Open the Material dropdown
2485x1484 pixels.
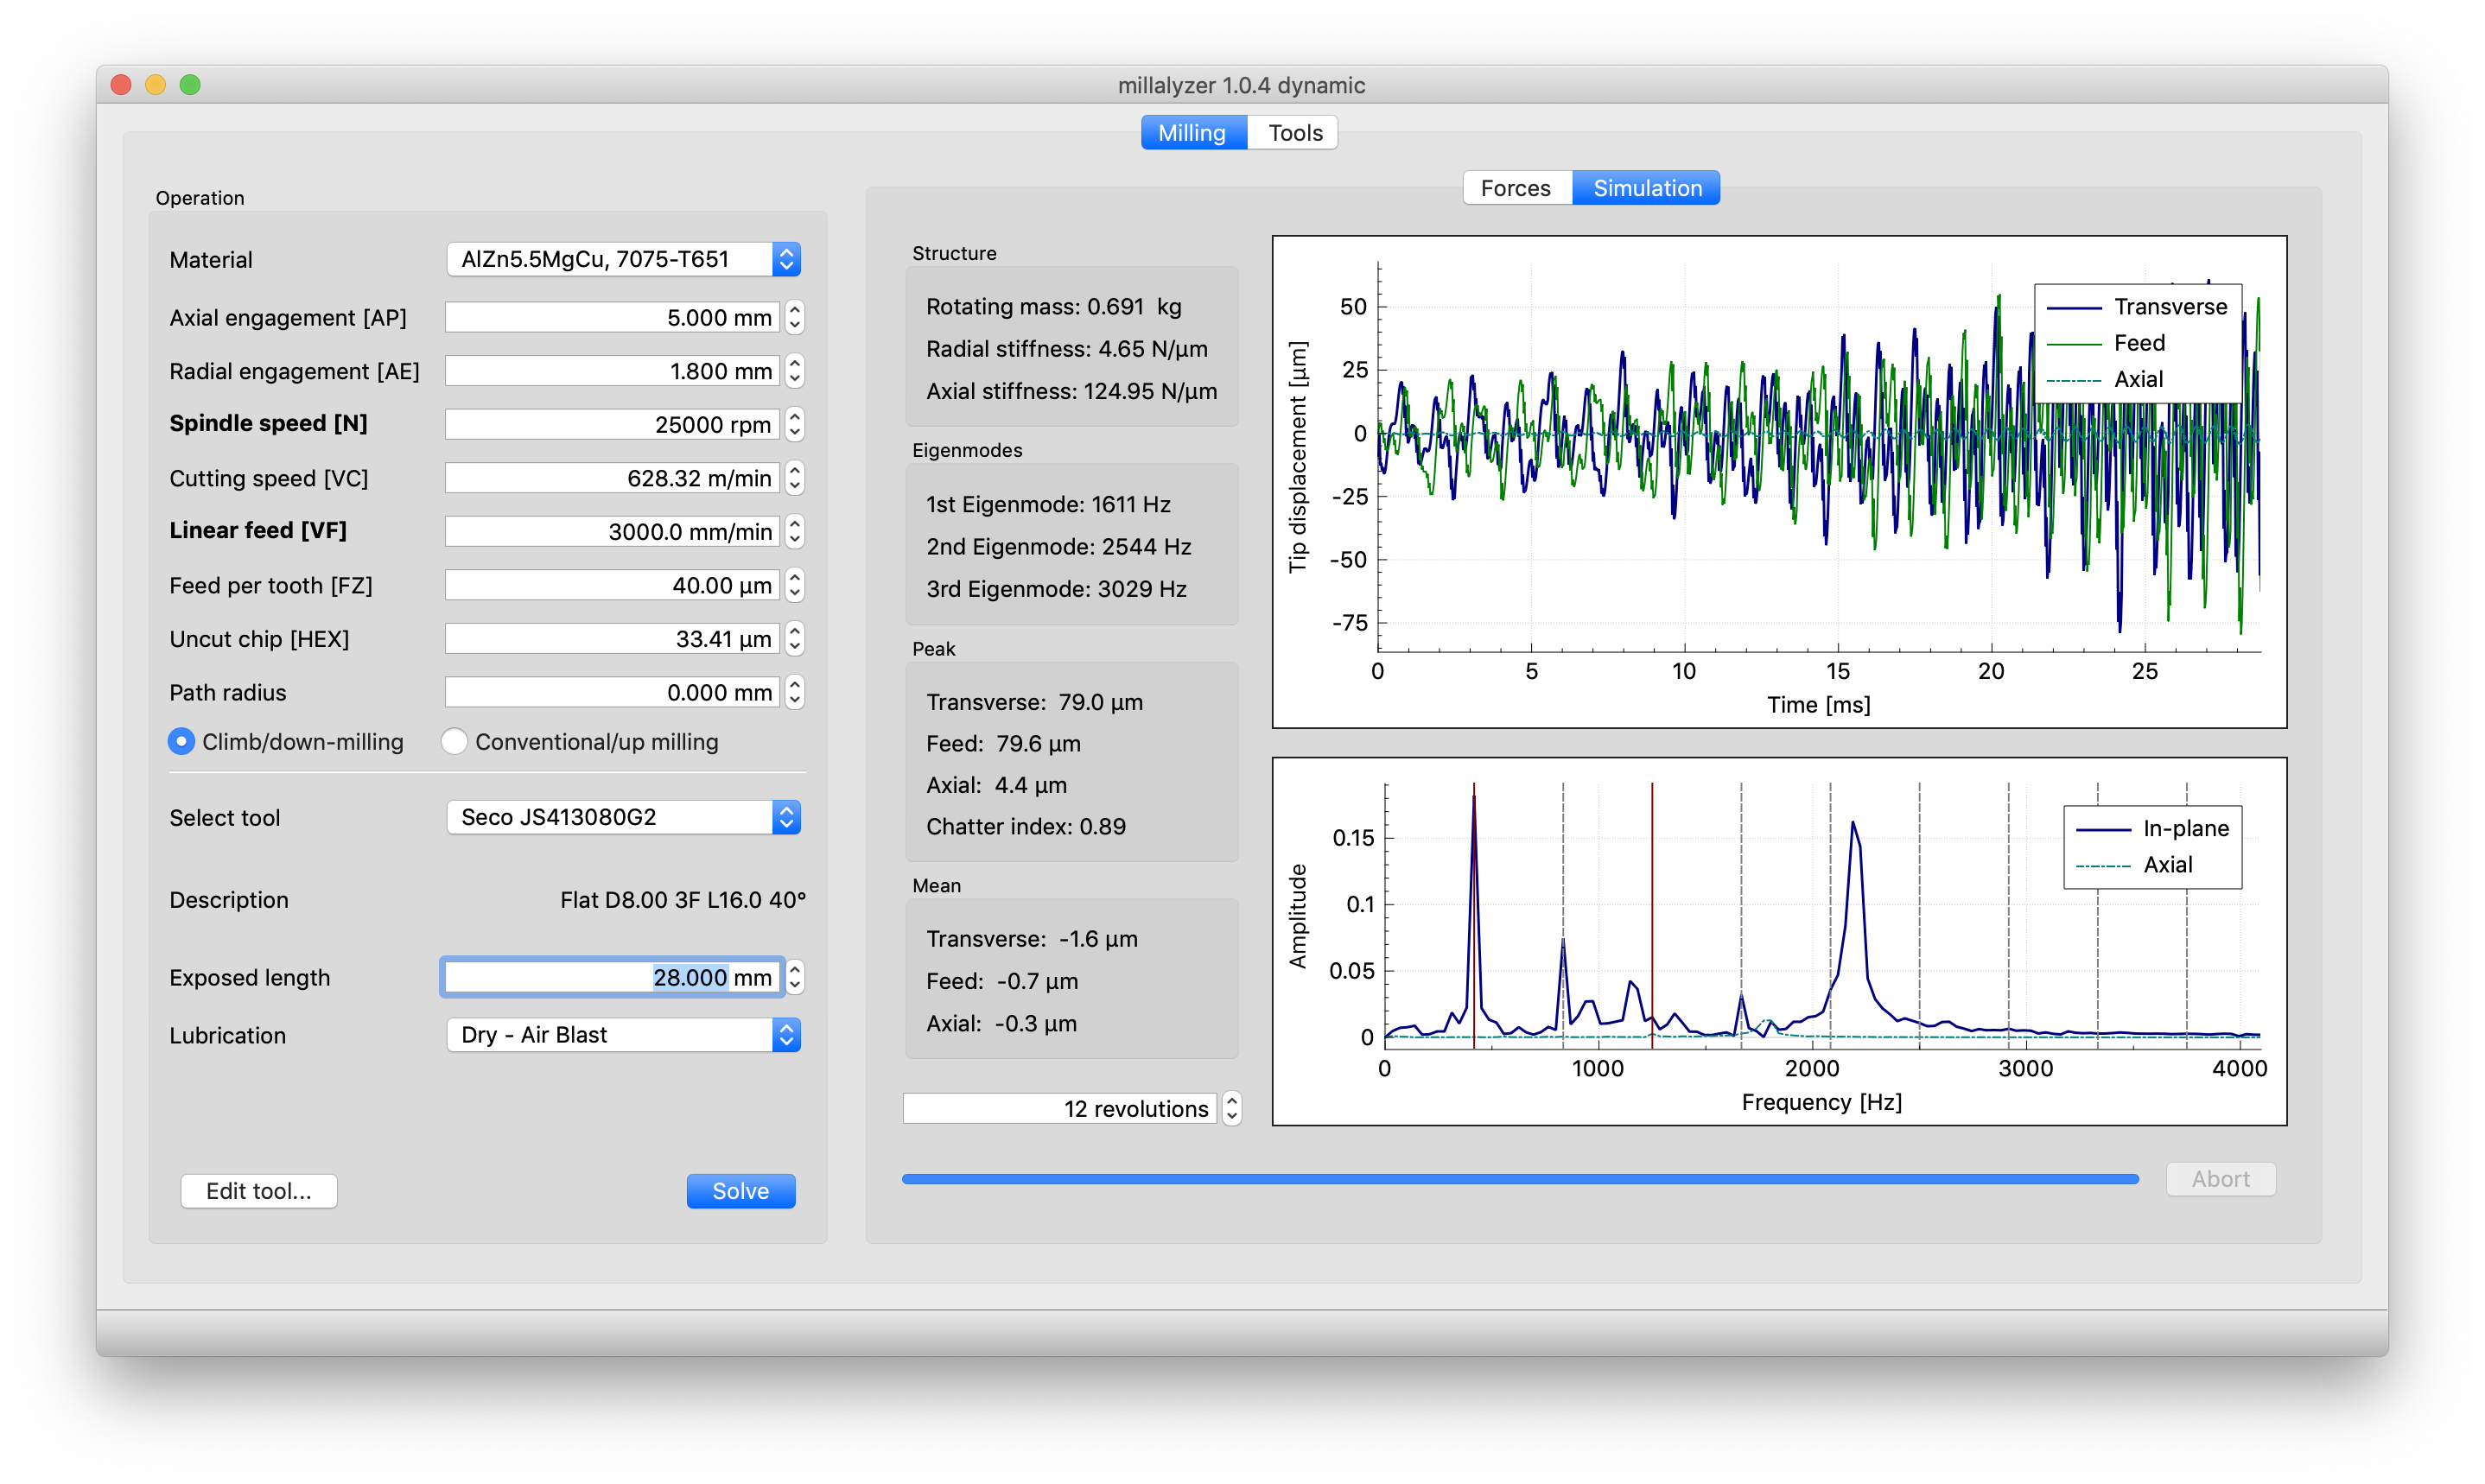coord(622,260)
